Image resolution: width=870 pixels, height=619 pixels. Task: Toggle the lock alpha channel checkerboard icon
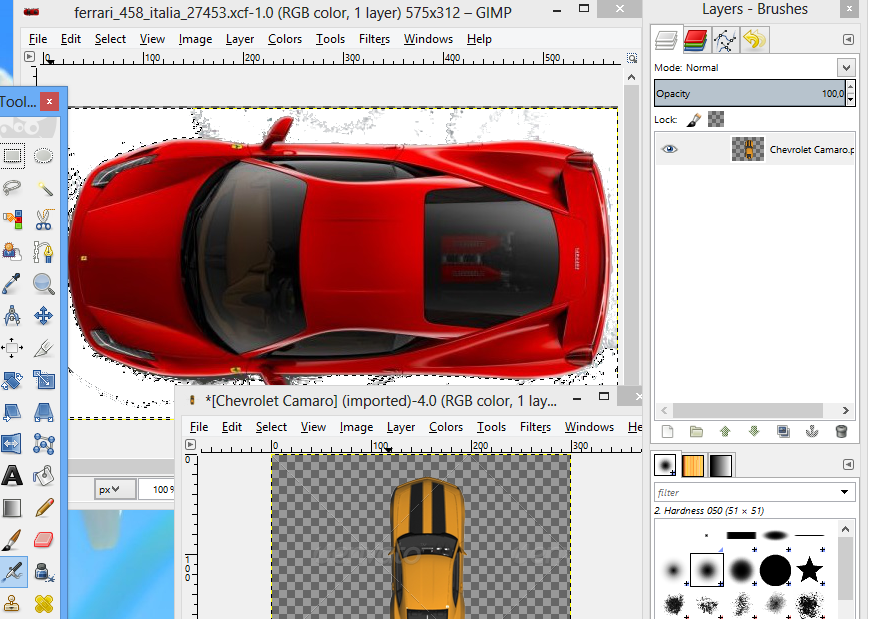tap(716, 119)
